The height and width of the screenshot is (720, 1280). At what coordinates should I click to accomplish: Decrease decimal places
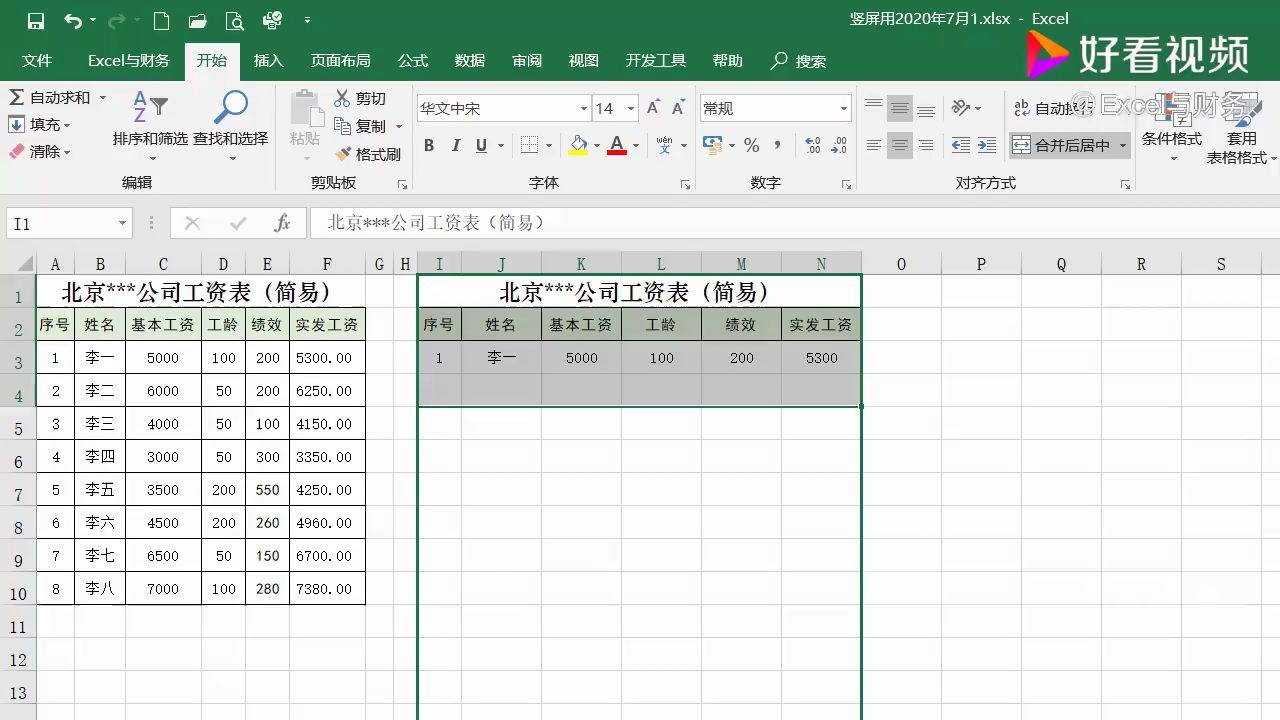(x=840, y=145)
